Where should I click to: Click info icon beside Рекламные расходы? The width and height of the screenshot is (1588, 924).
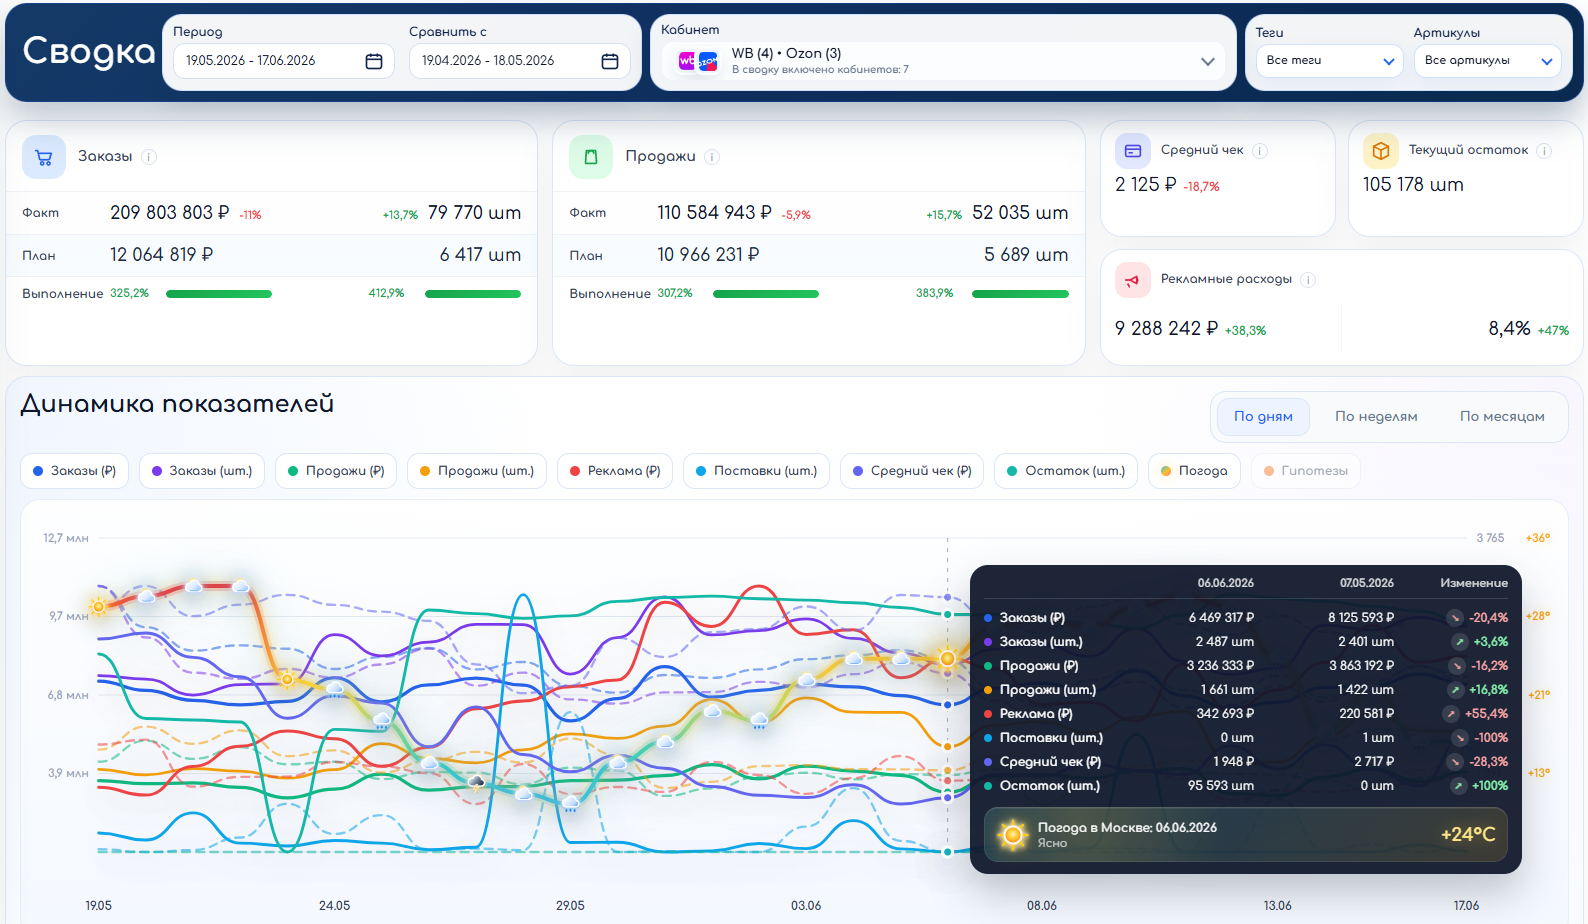(x=1308, y=280)
